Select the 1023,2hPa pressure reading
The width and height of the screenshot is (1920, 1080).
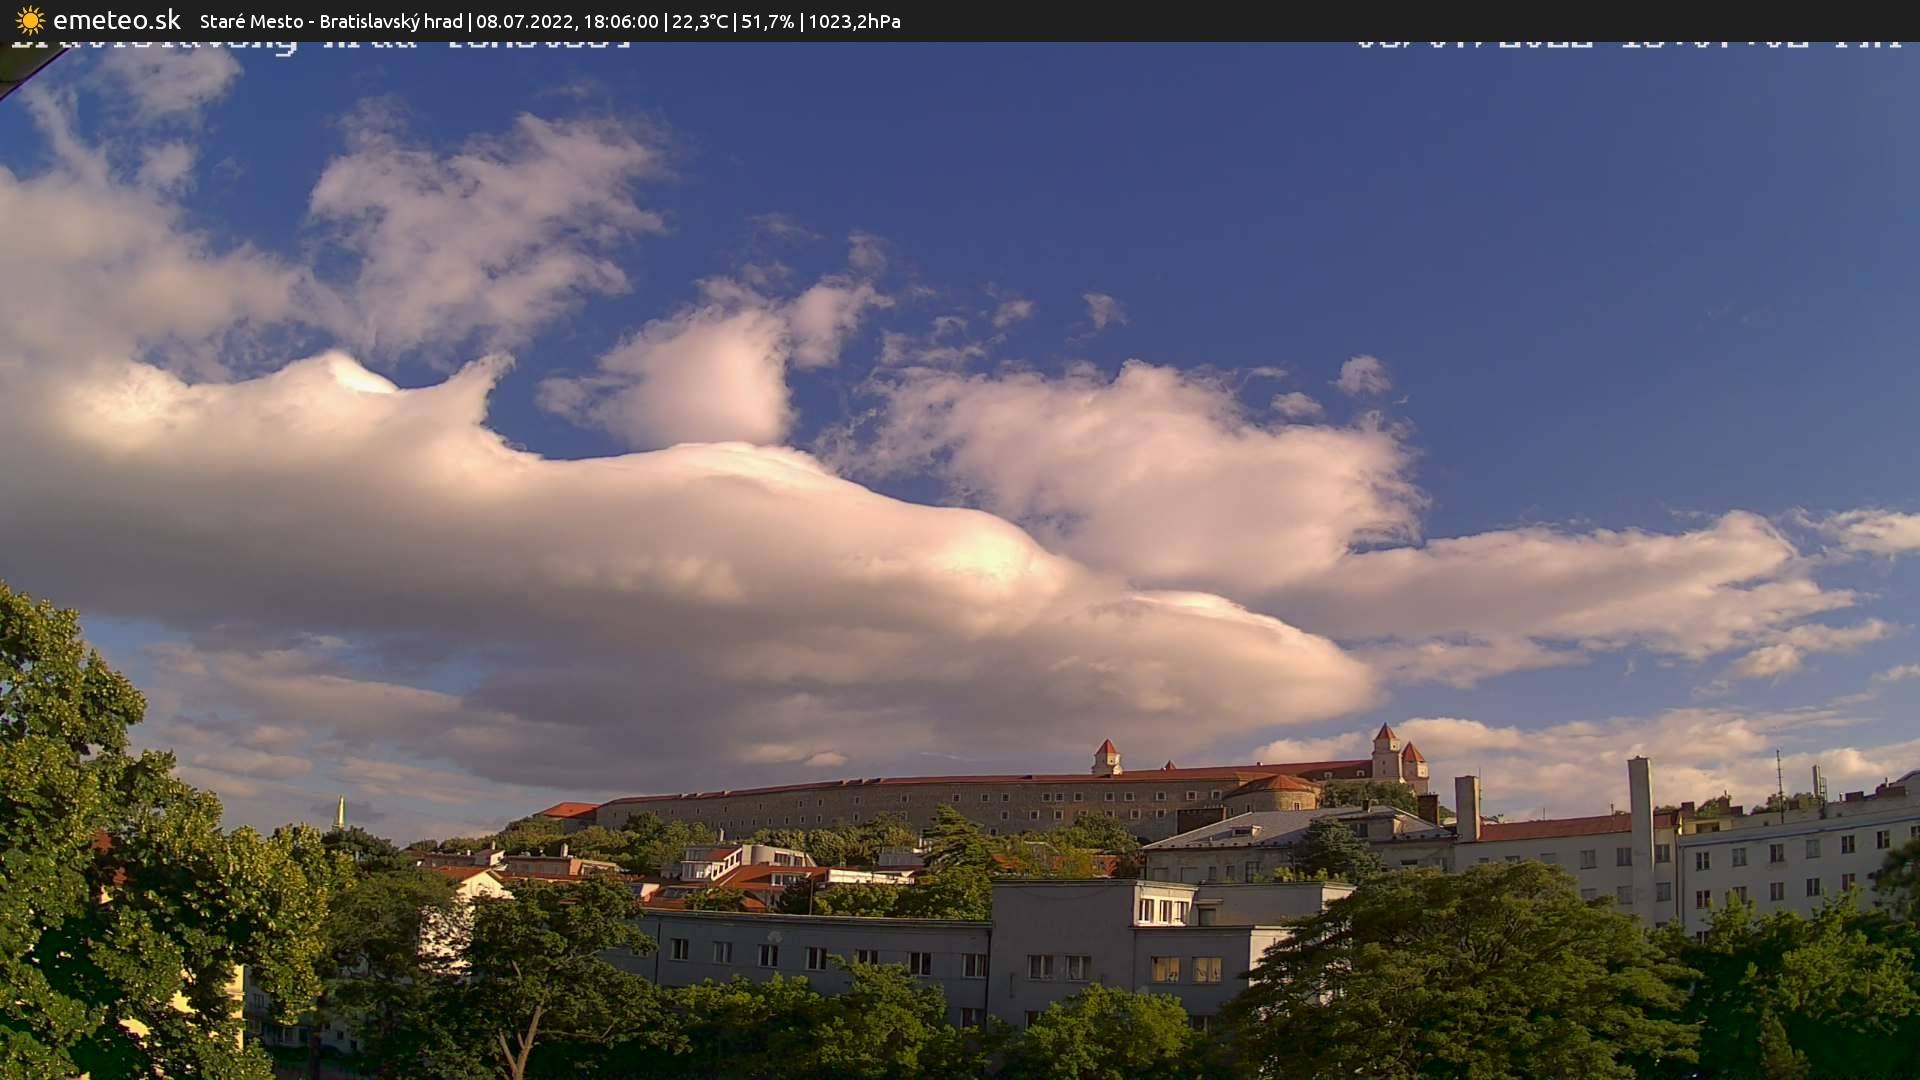(x=854, y=21)
